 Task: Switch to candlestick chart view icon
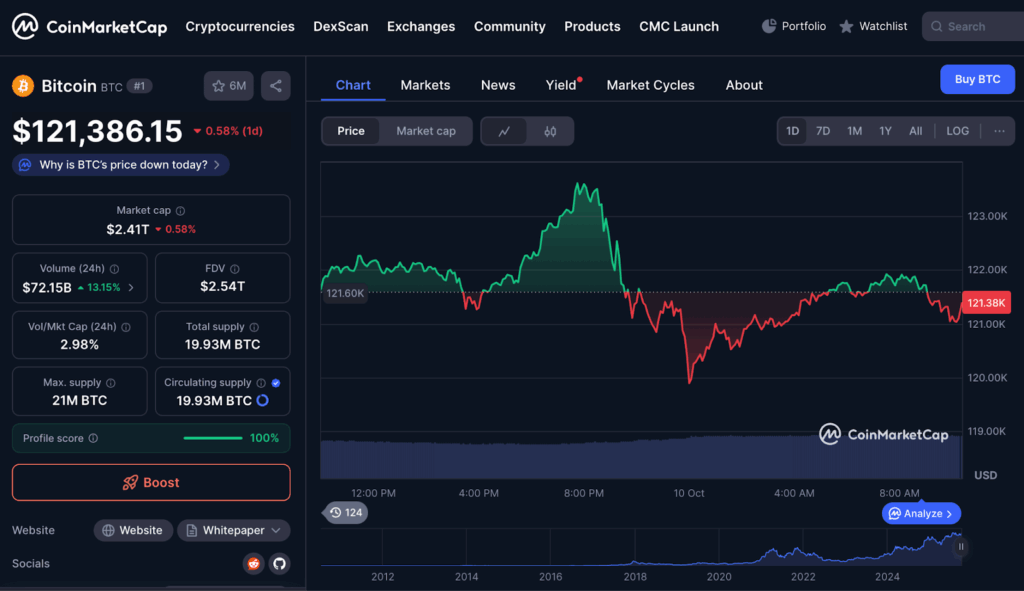click(x=550, y=131)
